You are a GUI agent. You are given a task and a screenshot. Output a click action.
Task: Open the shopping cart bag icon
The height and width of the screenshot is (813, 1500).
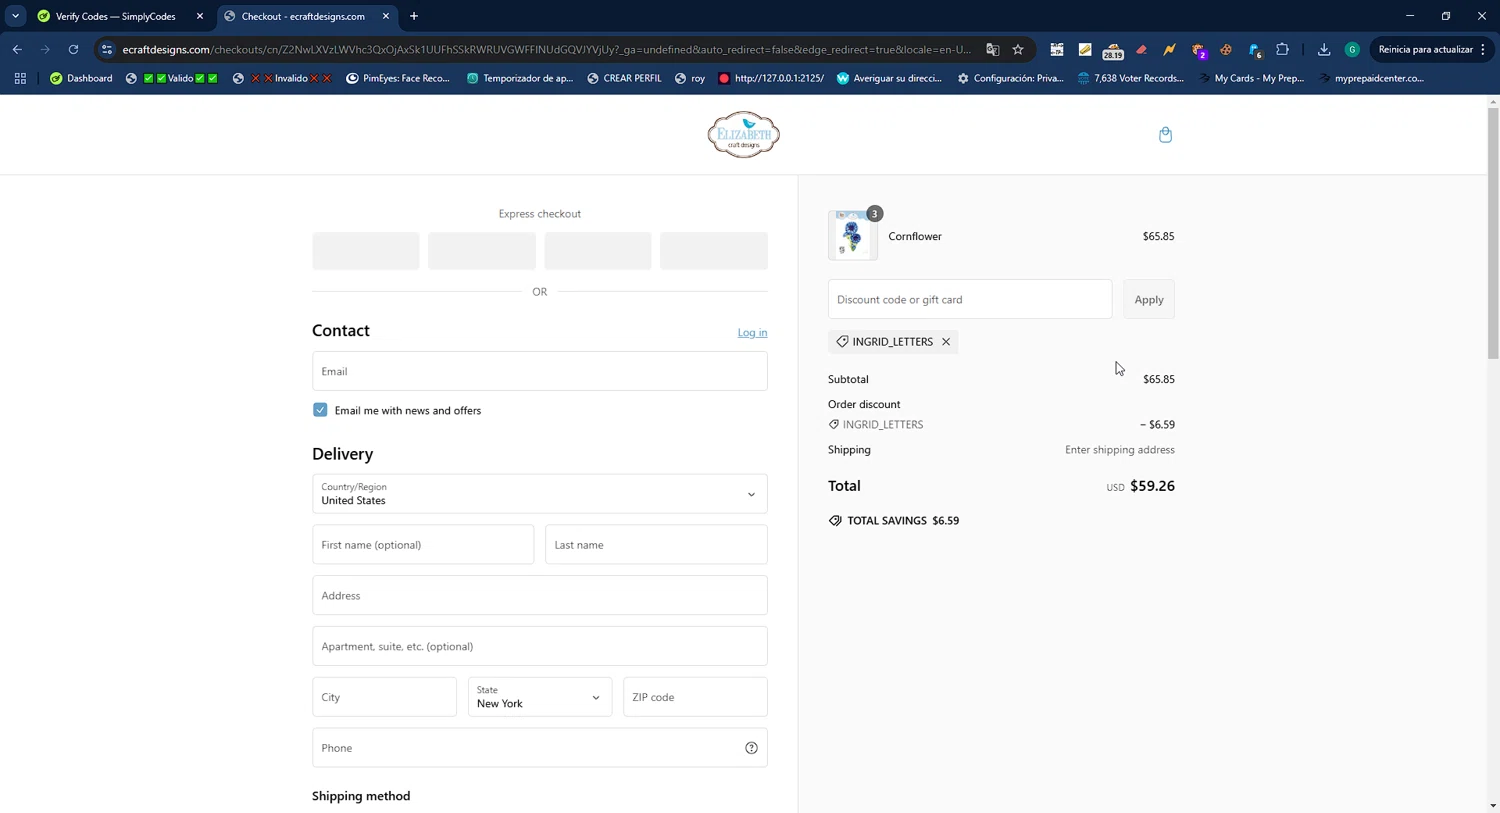[1165, 135]
